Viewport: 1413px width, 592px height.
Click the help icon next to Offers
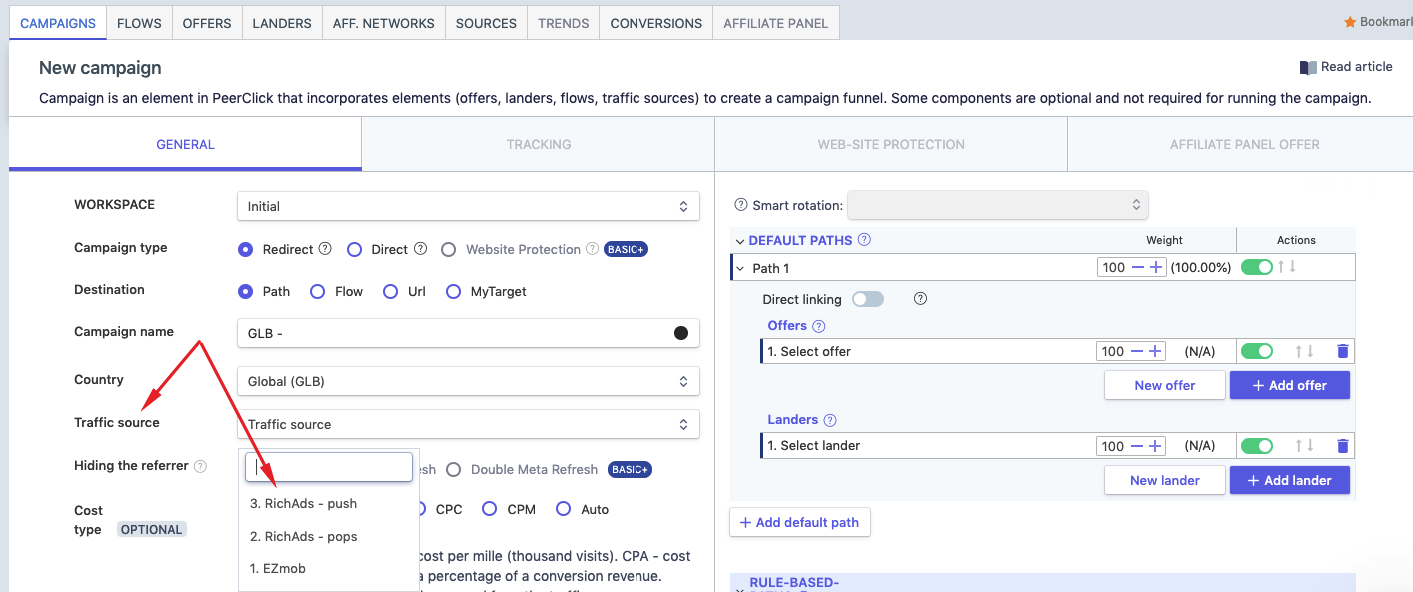click(x=819, y=326)
